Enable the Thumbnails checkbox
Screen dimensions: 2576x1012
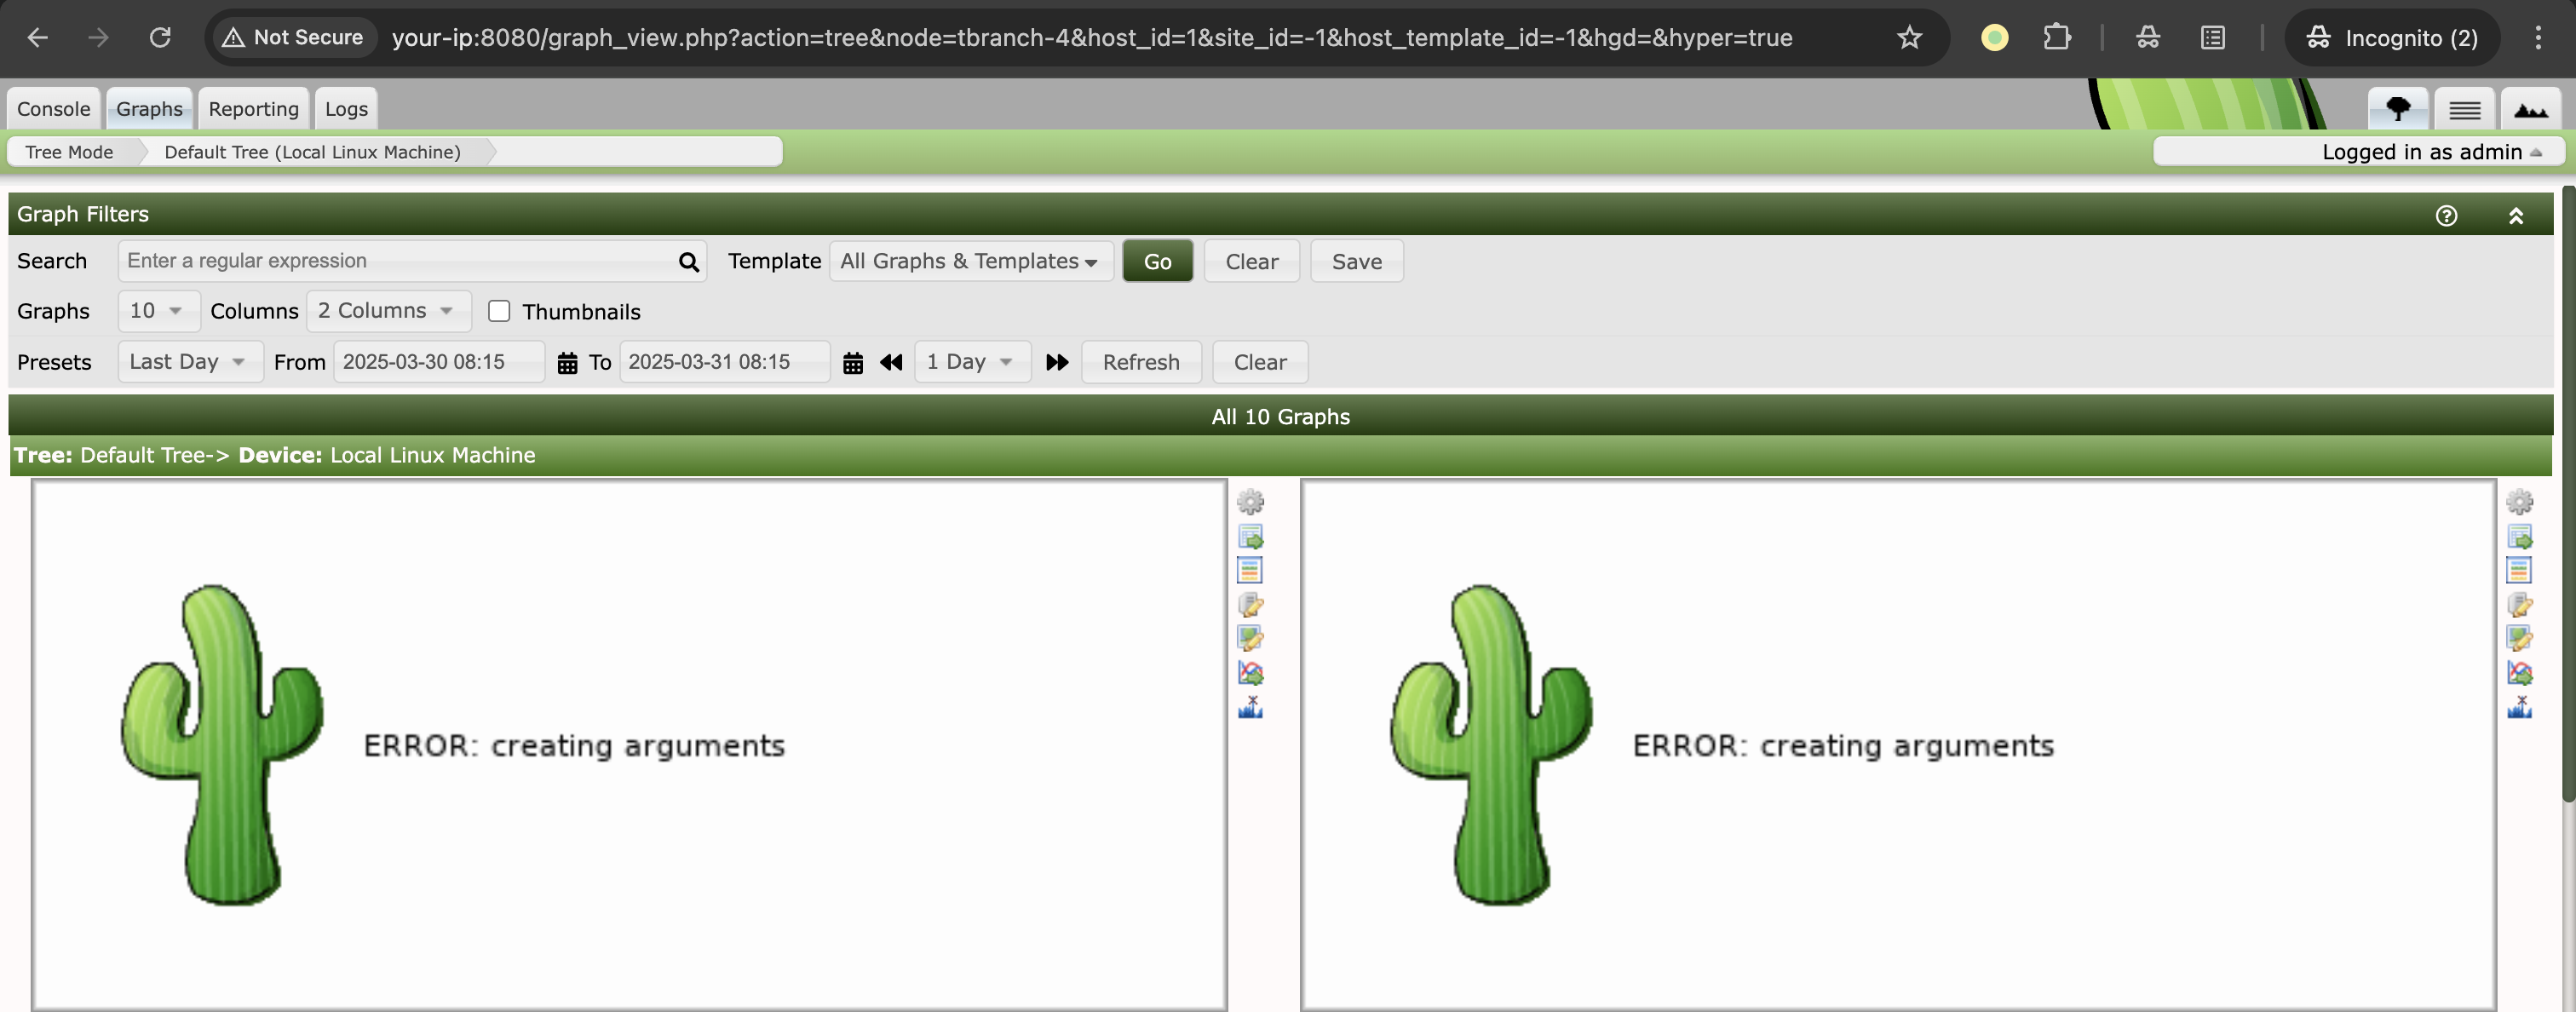(x=499, y=311)
